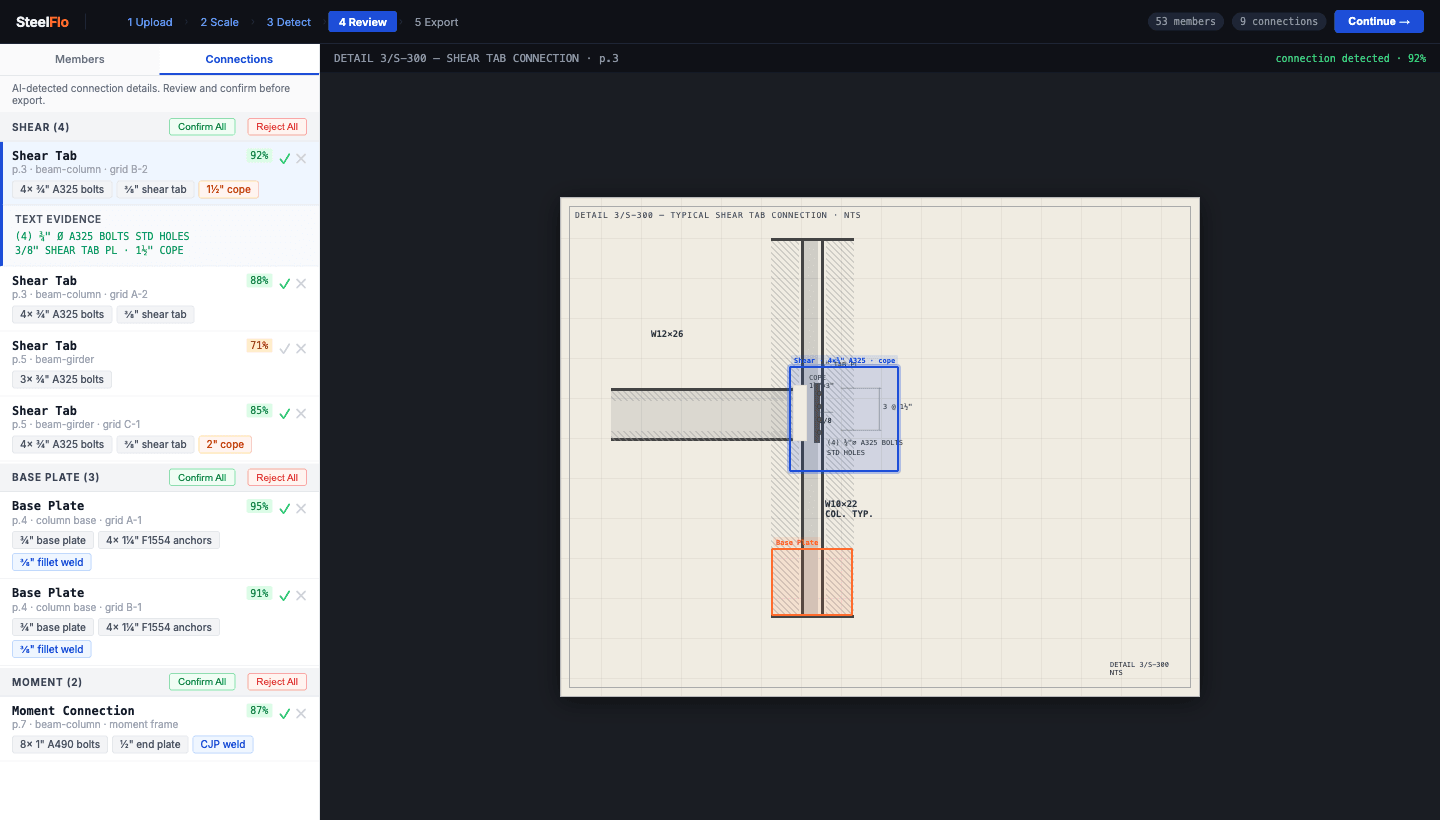This screenshot has height=820, width=1440.
Task: Click the SHEAR (4) section header
Action: (41, 127)
